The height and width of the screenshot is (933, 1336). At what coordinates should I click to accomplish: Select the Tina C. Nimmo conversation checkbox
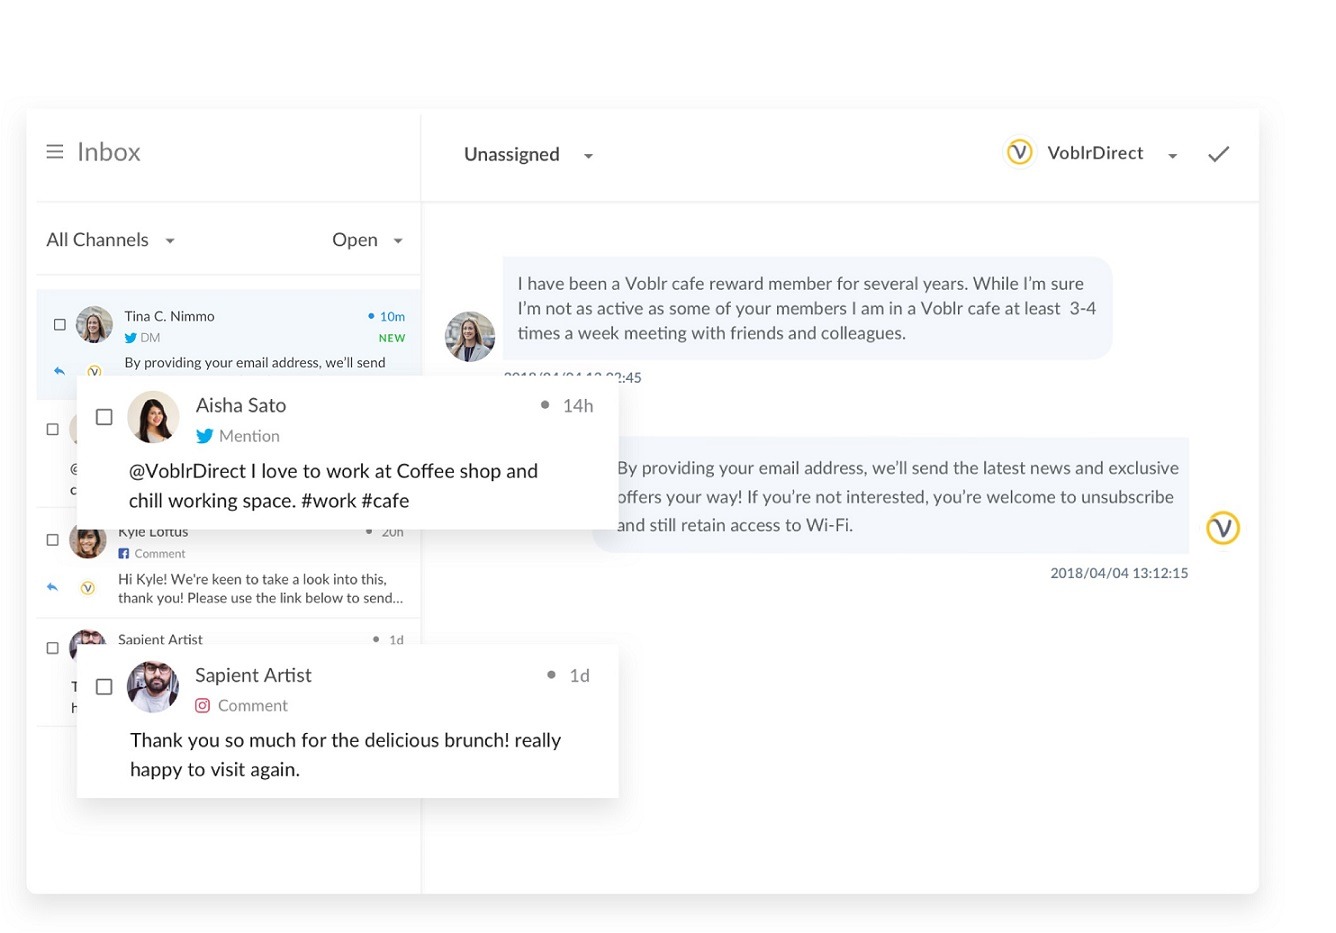59,324
